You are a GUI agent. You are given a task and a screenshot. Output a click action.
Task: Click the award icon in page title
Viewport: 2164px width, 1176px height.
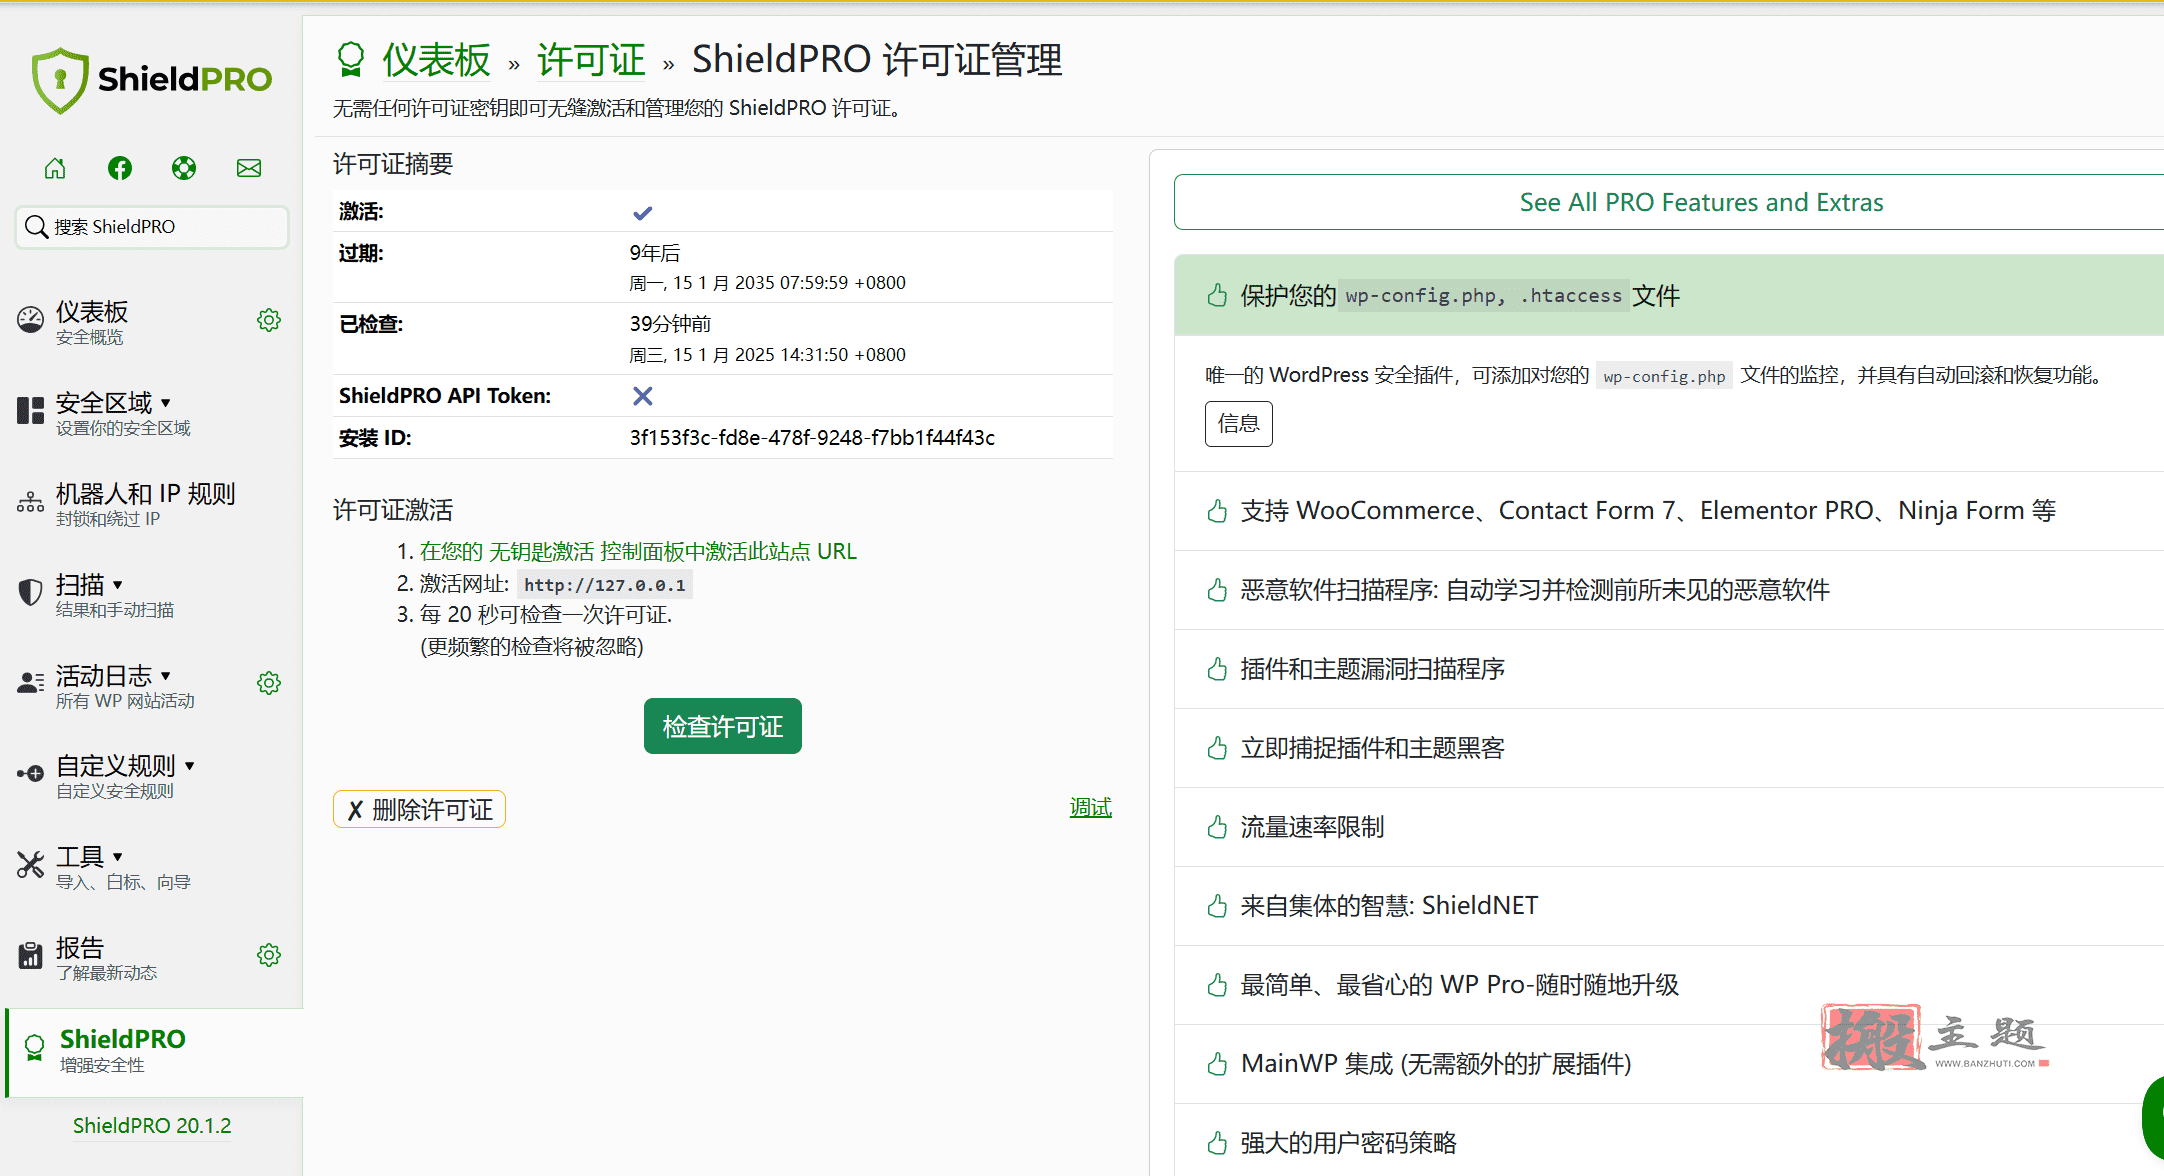coord(350,60)
